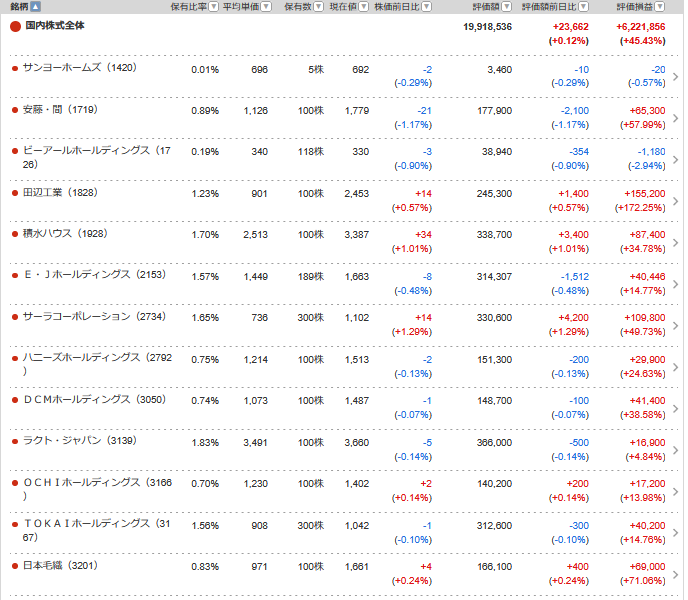Expand details chevron for ラクト・ジャパン row

click(676, 450)
